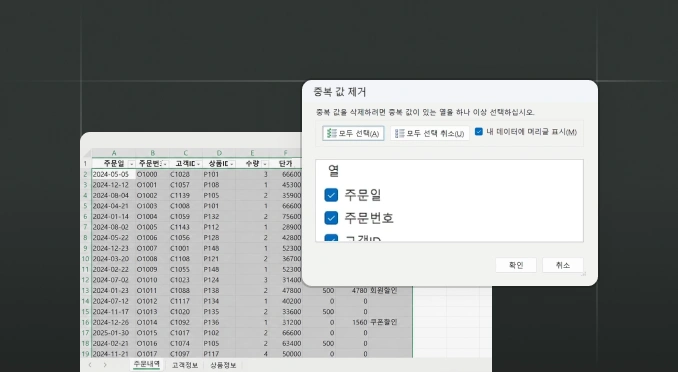Select row 19 header
Screen dimensions: 678x372
point(86,354)
